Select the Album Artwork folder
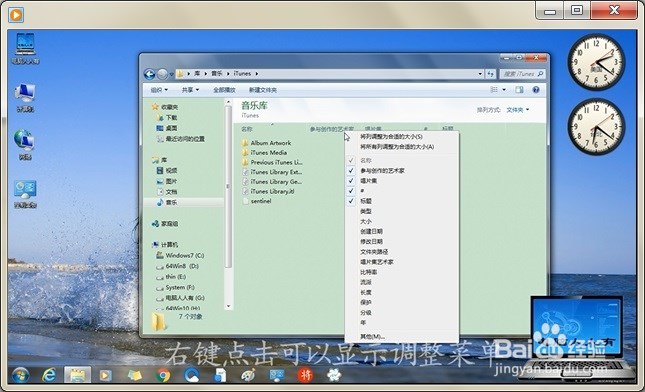This screenshot has height=392, width=645. tap(267, 143)
